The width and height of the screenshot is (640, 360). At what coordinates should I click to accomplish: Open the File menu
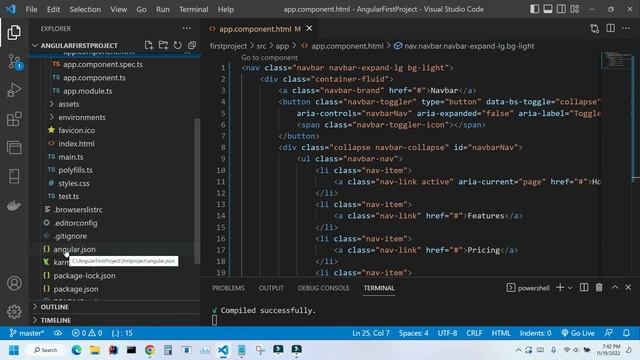tap(31, 9)
